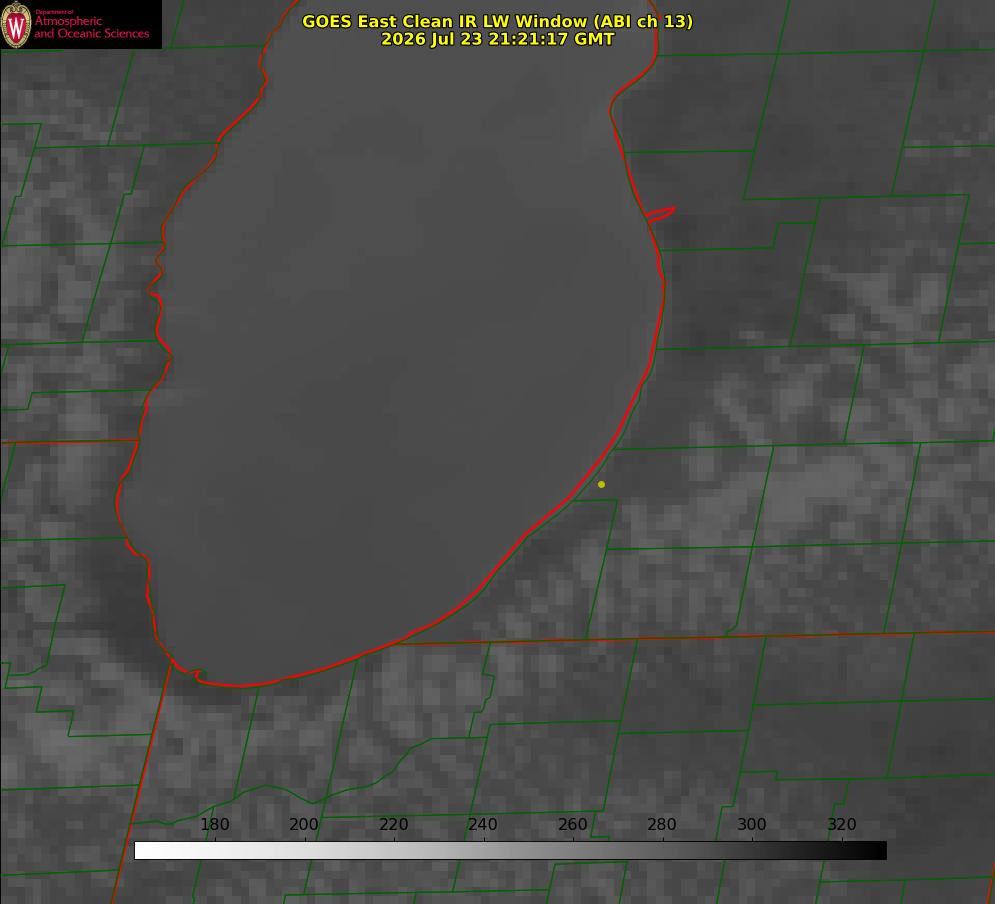The height and width of the screenshot is (904, 995).
Task: Click the "(ABI ch 13)" text in title
Action: tap(643, 21)
